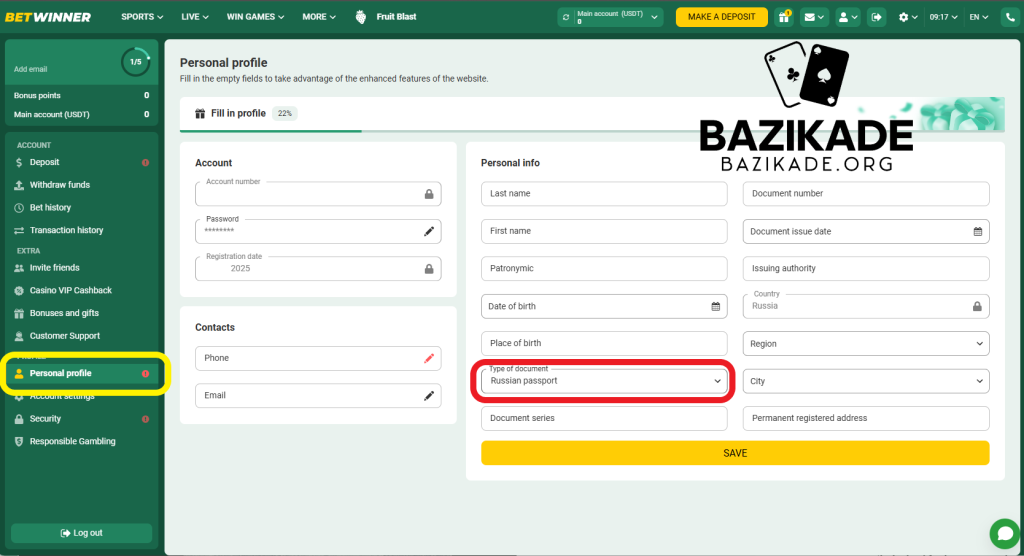
Task: Open the City dropdown
Action: pyautogui.click(x=866, y=382)
